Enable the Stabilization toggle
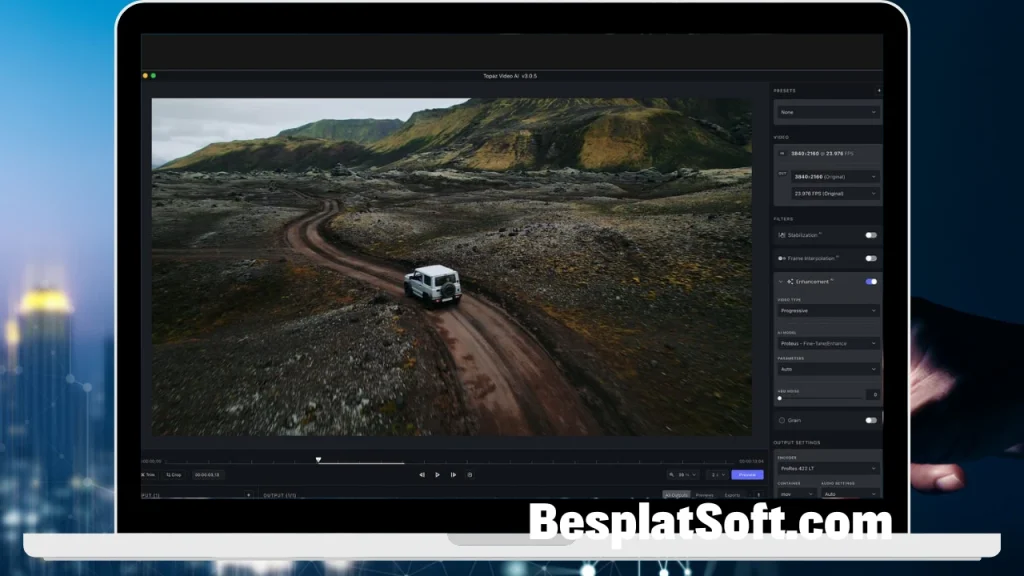Image resolution: width=1024 pixels, height=576 pixels. point(871,234)
